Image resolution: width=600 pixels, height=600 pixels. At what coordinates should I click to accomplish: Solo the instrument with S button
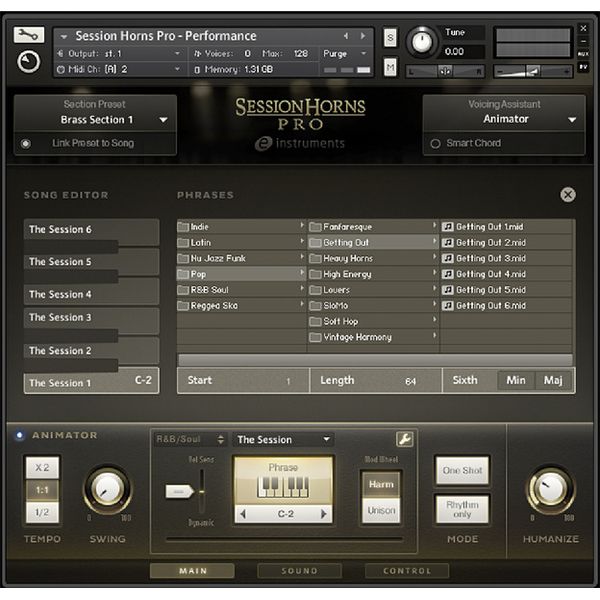(x=390, y=38)
